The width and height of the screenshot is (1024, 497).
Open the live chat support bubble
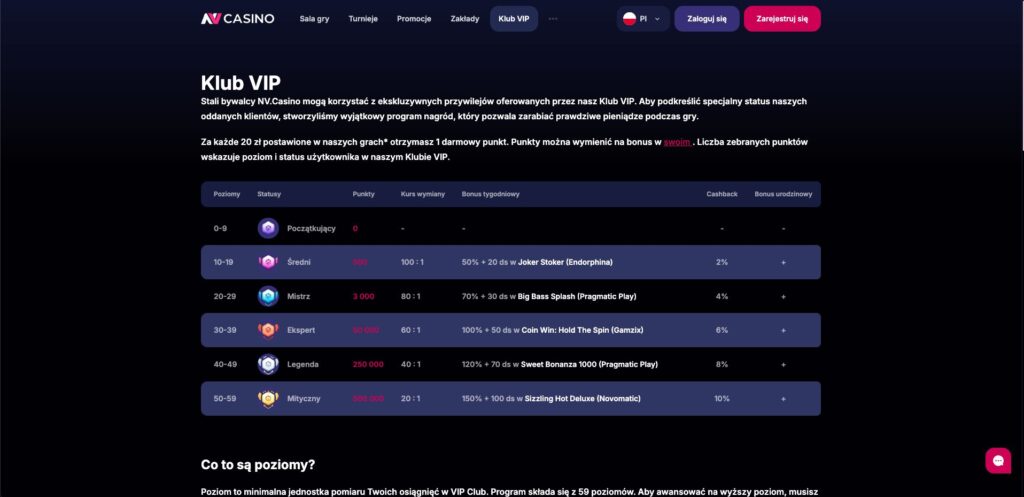click(x=997, y=460)
